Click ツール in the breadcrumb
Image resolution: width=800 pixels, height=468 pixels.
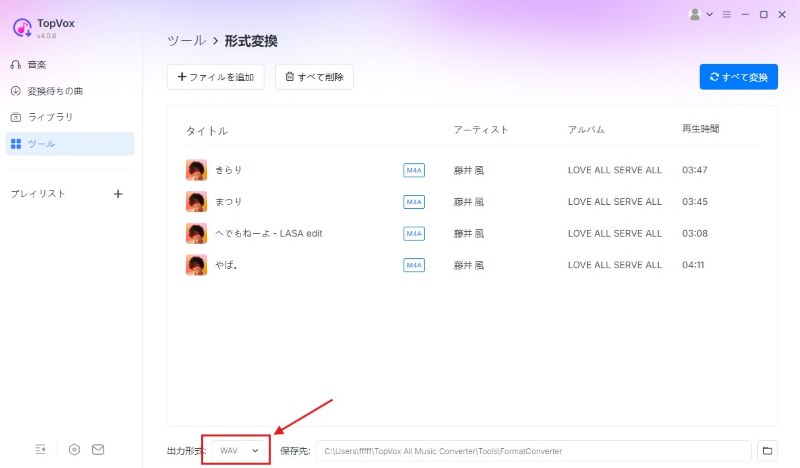tap(187, 41)
